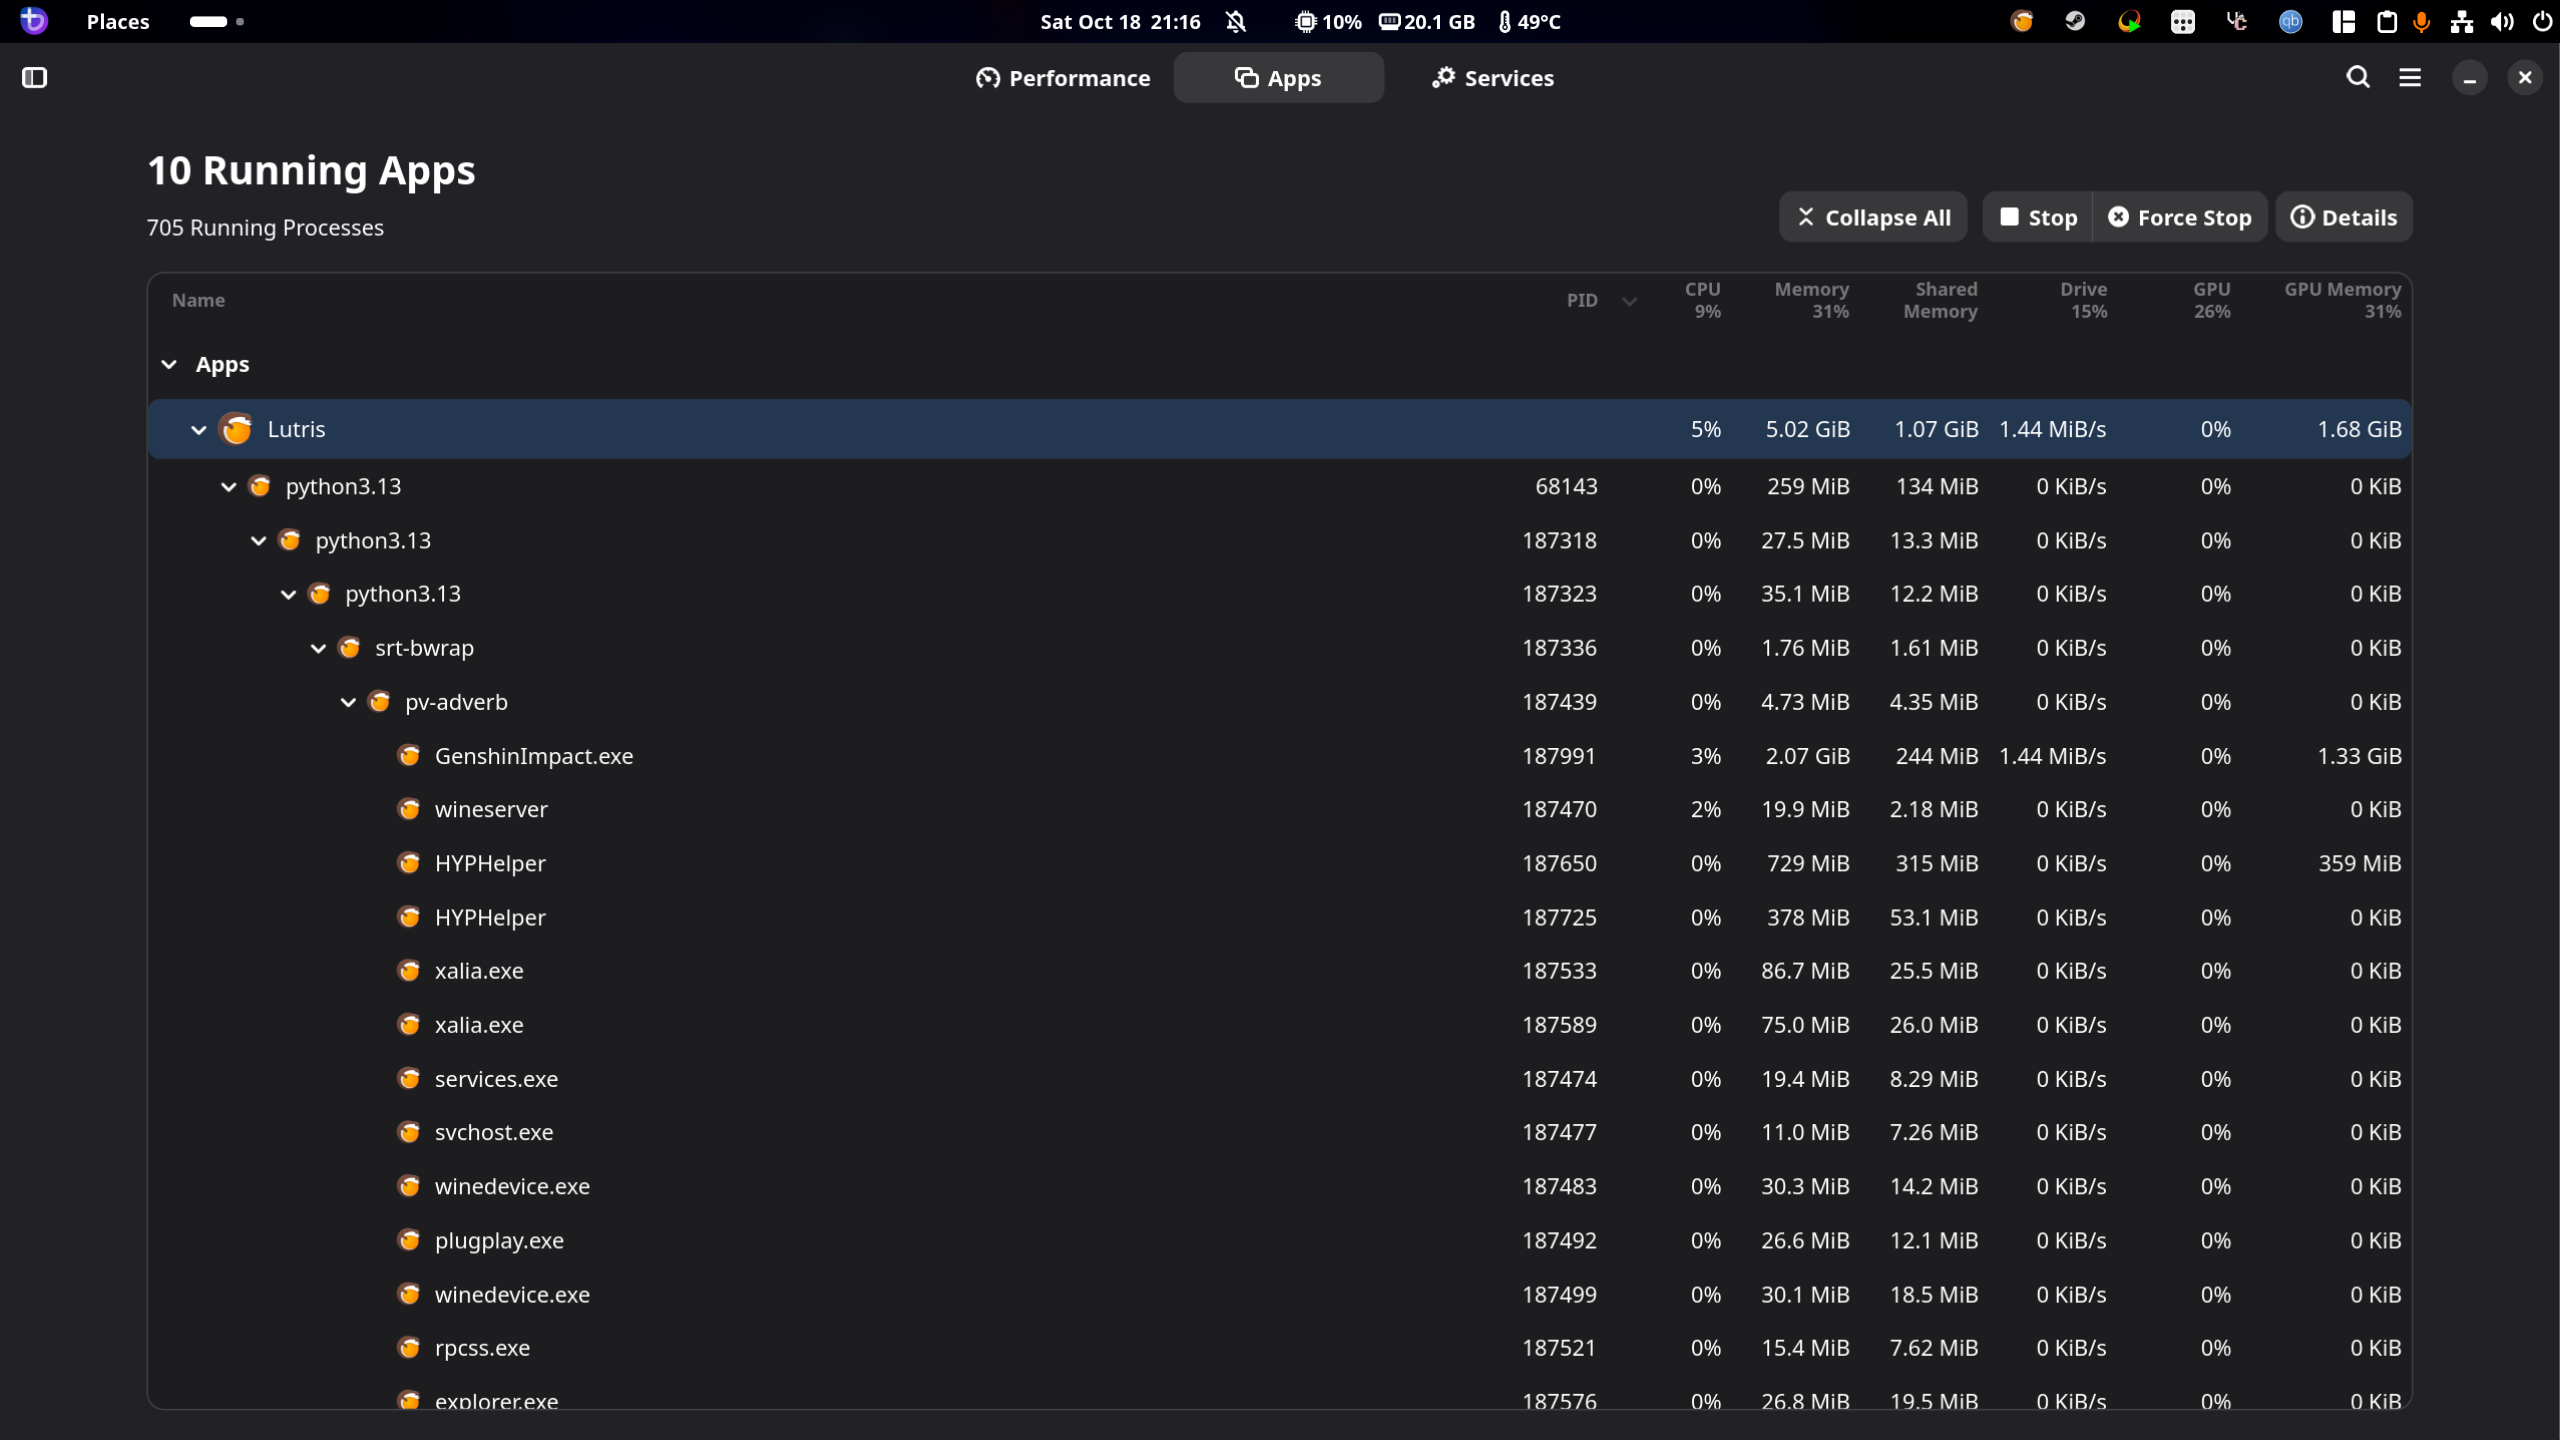This screenshot has height=1440, width=2560.
Task: Collapse the Apps group chevron
Action: (x=169, y=364)
